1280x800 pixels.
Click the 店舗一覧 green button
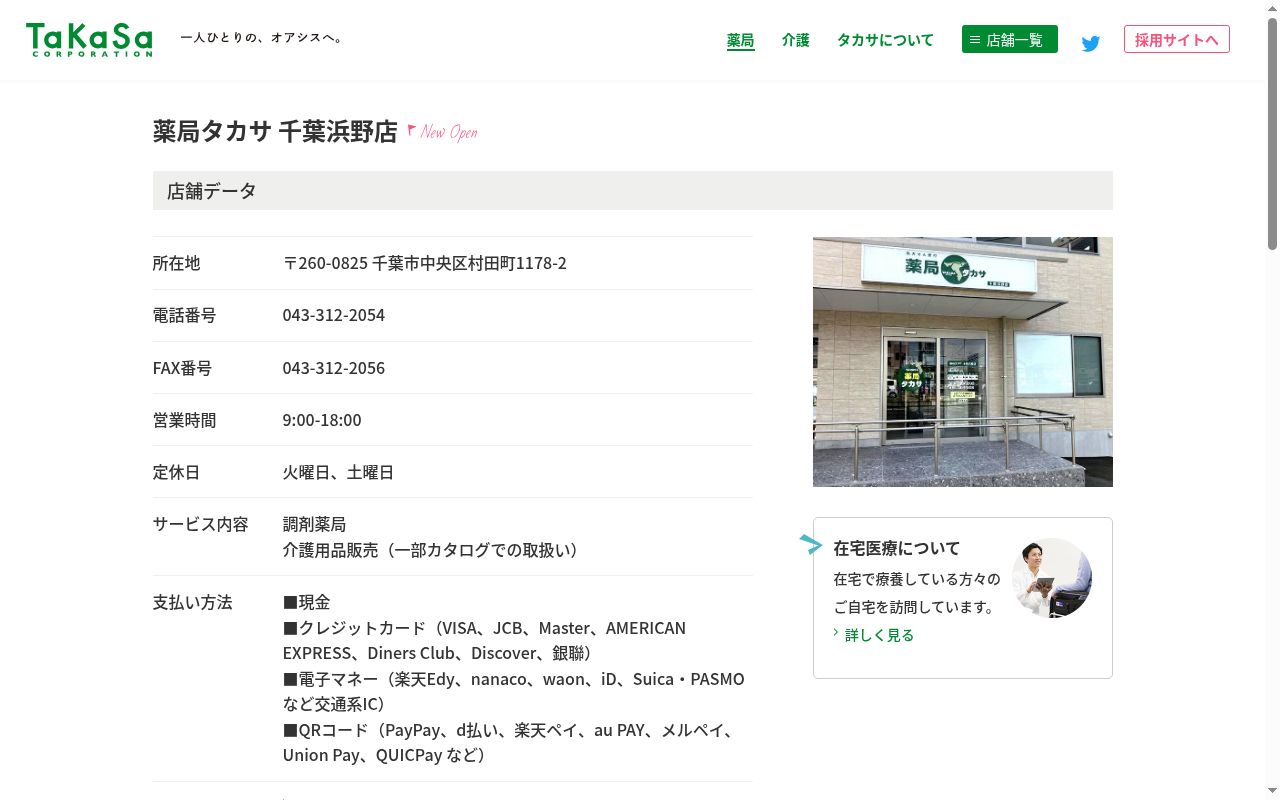point(1010,40)
